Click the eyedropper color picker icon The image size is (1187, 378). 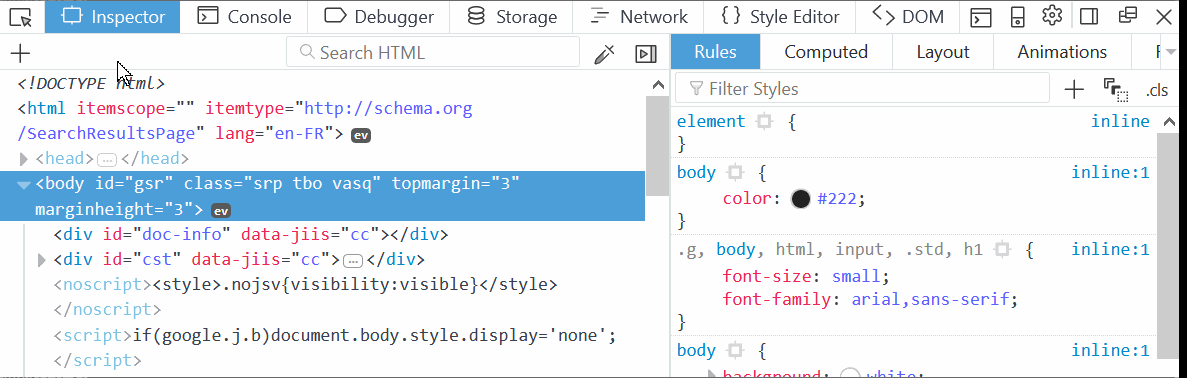point(604,53)
